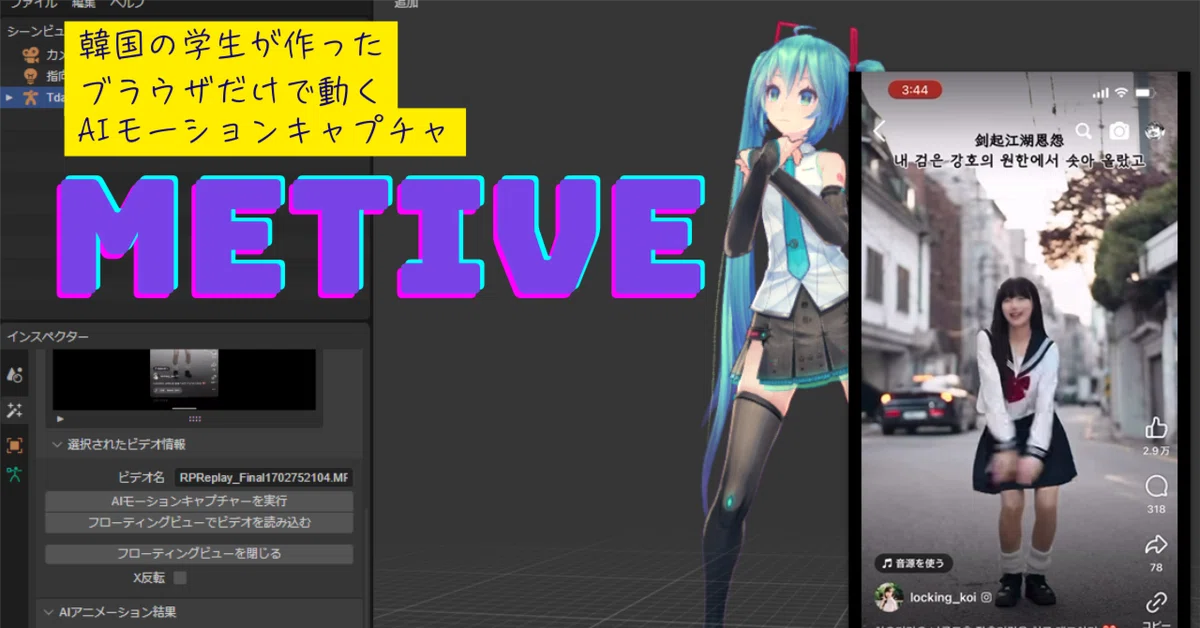
Task: Click the AIモーションキャプチャーを実行 button
Action: coord(197,501)
